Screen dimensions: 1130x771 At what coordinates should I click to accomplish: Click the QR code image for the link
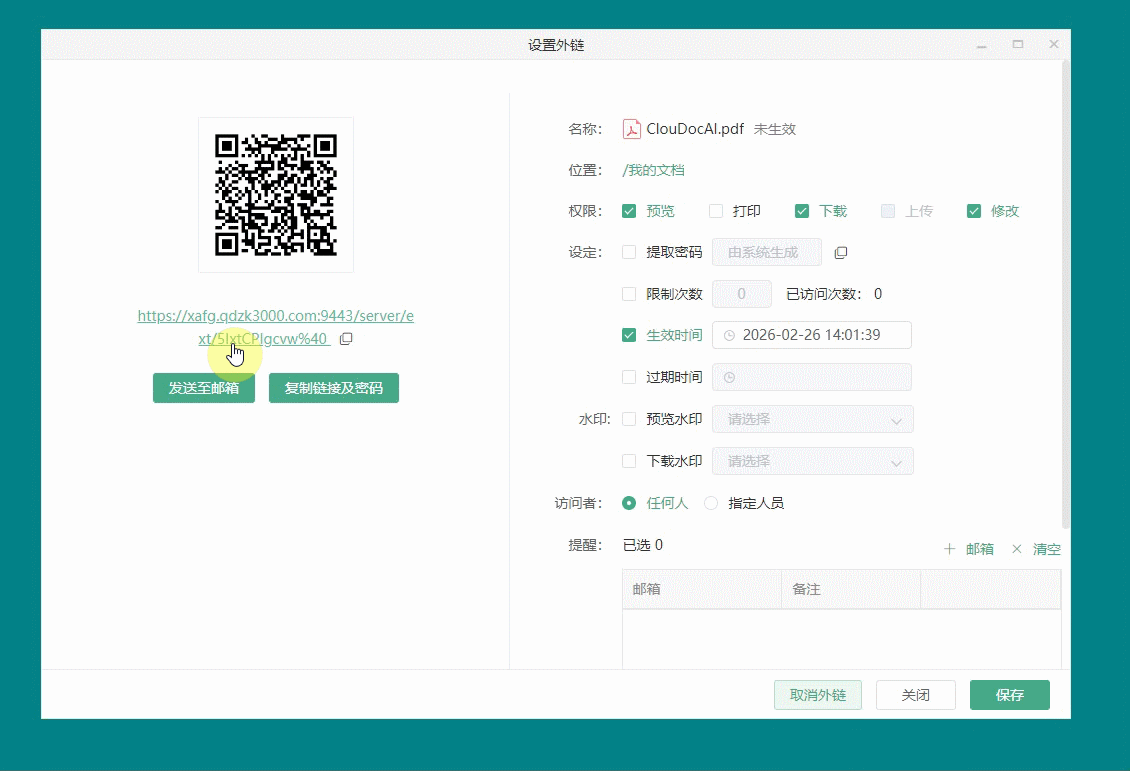[x=275, y=194]
